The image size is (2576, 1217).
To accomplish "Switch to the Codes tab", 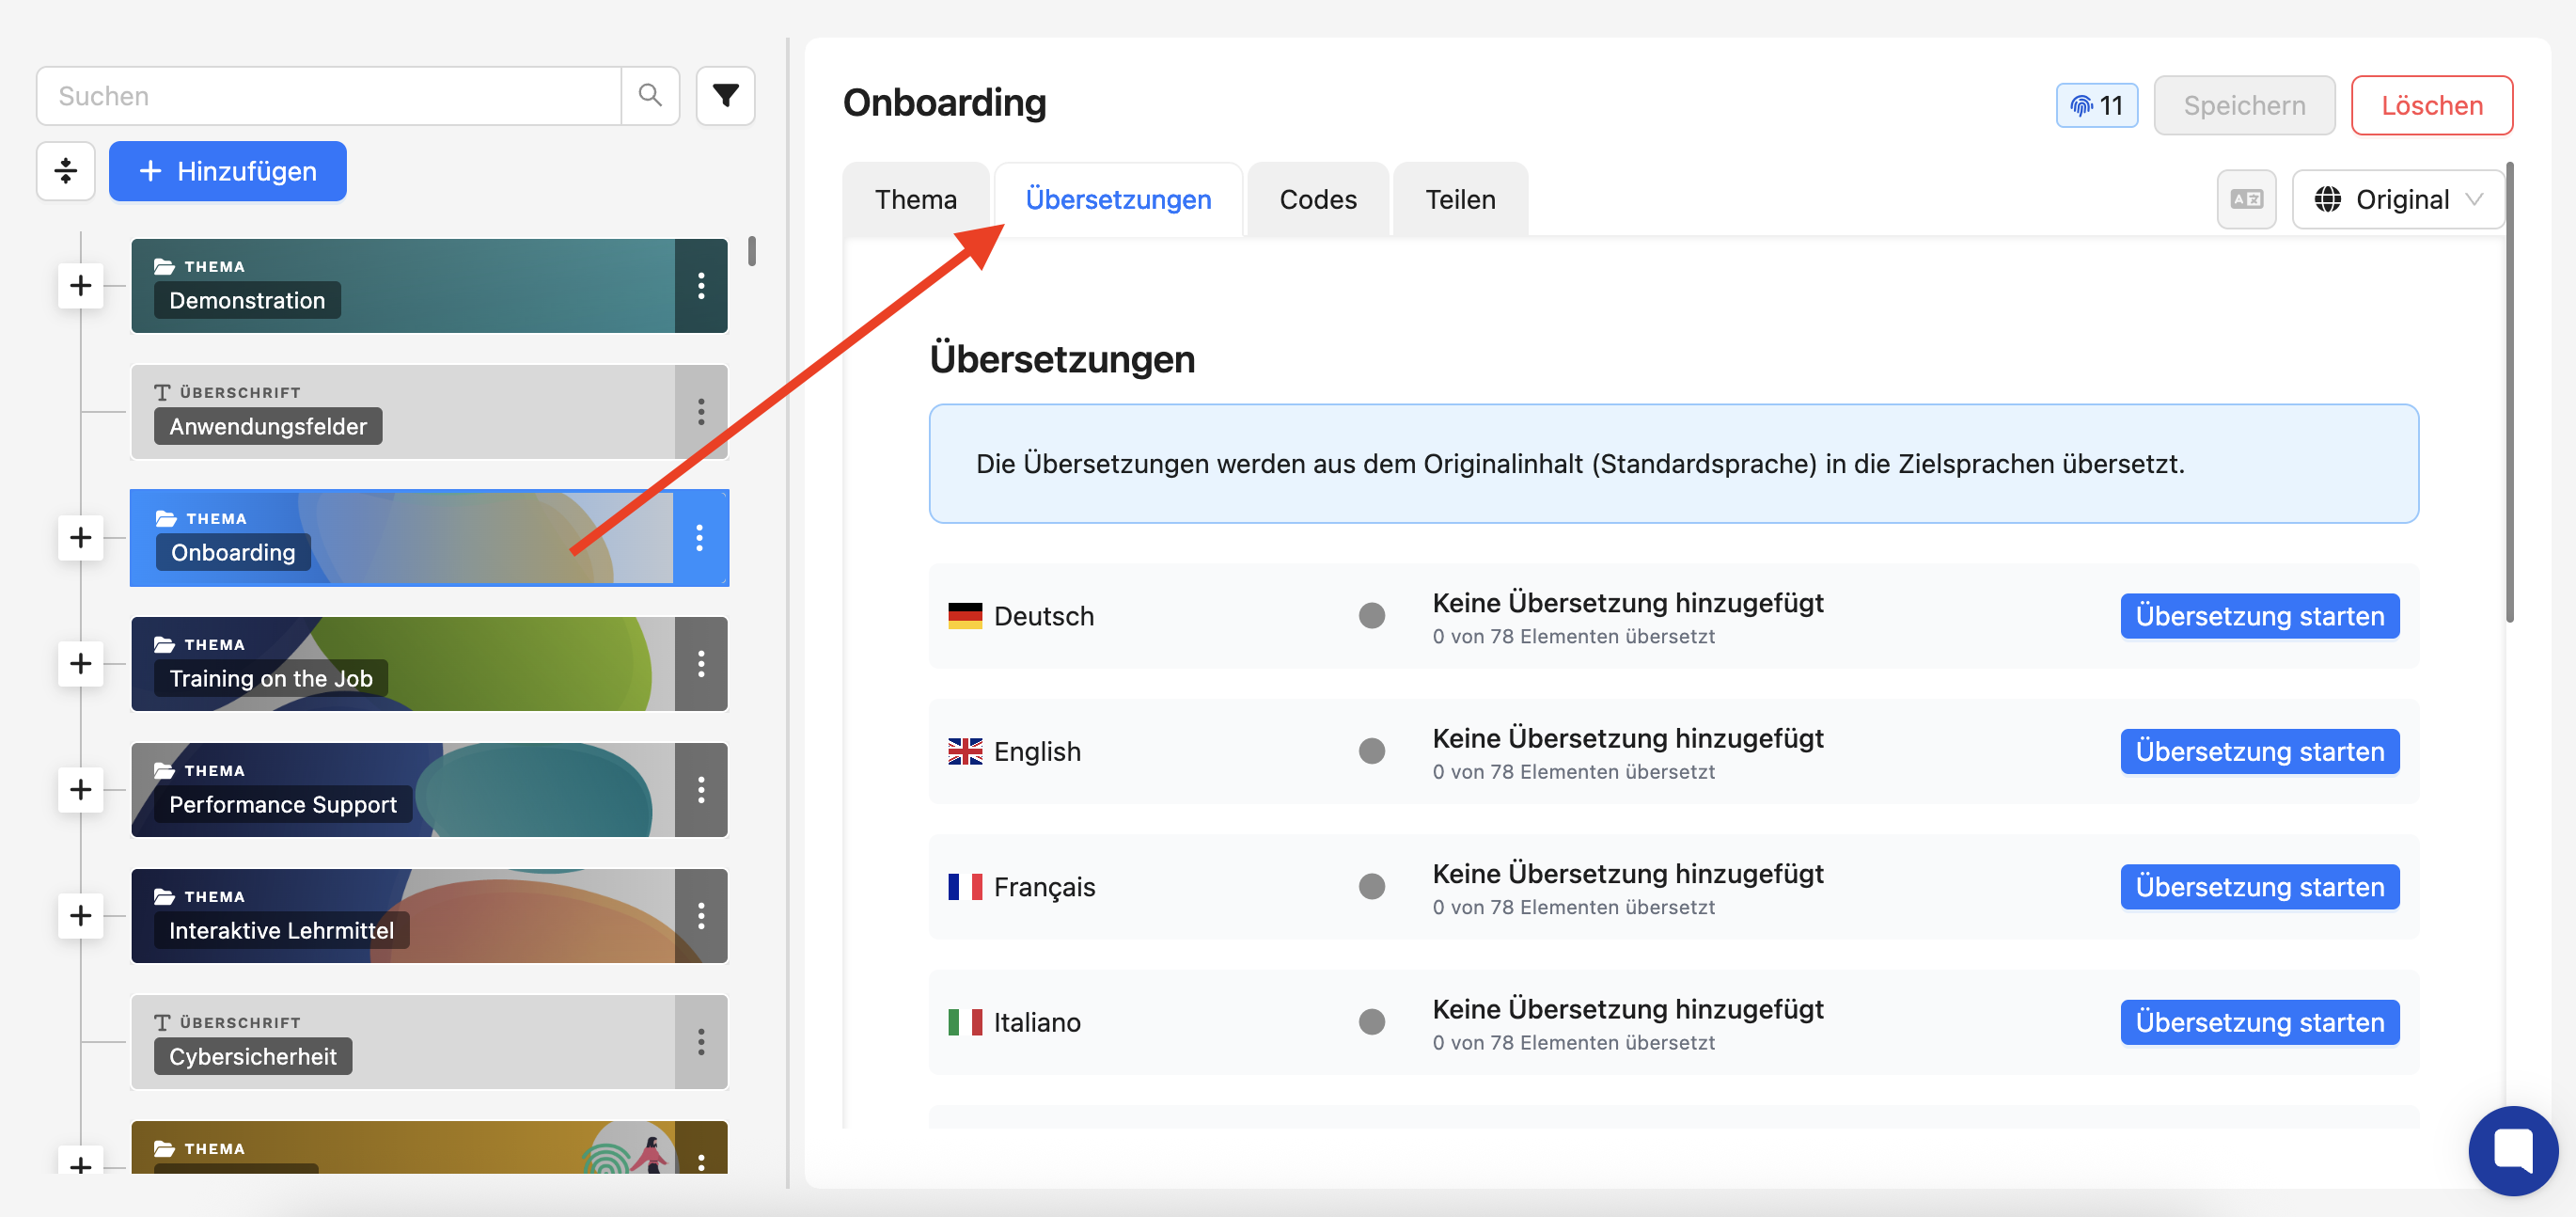I will 1318,200.
